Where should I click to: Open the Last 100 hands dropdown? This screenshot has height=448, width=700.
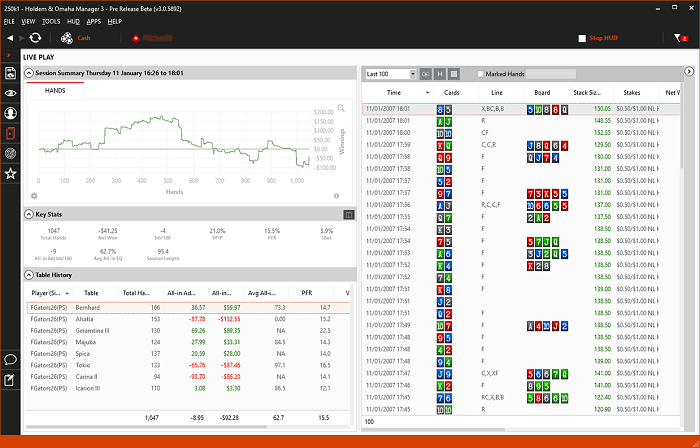[x=390, y=74]
